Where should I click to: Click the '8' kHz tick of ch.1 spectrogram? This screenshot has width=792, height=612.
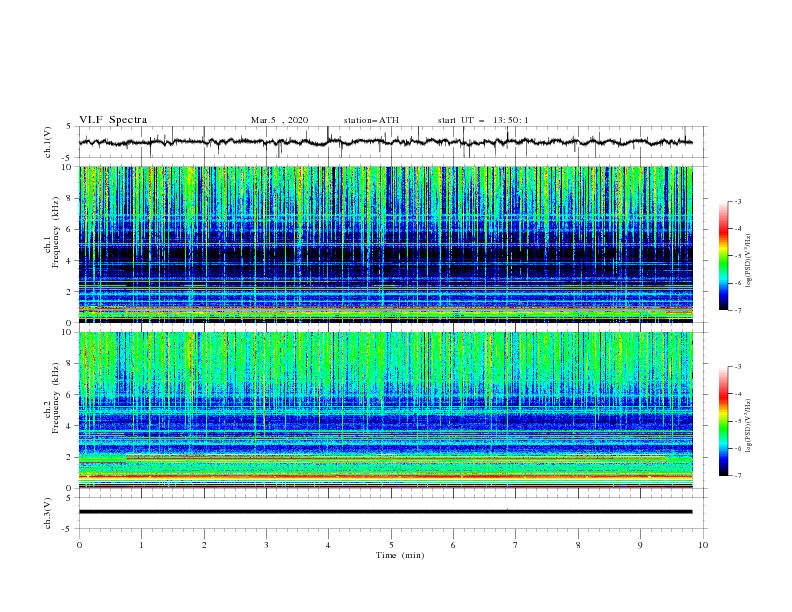coord(70,198)
